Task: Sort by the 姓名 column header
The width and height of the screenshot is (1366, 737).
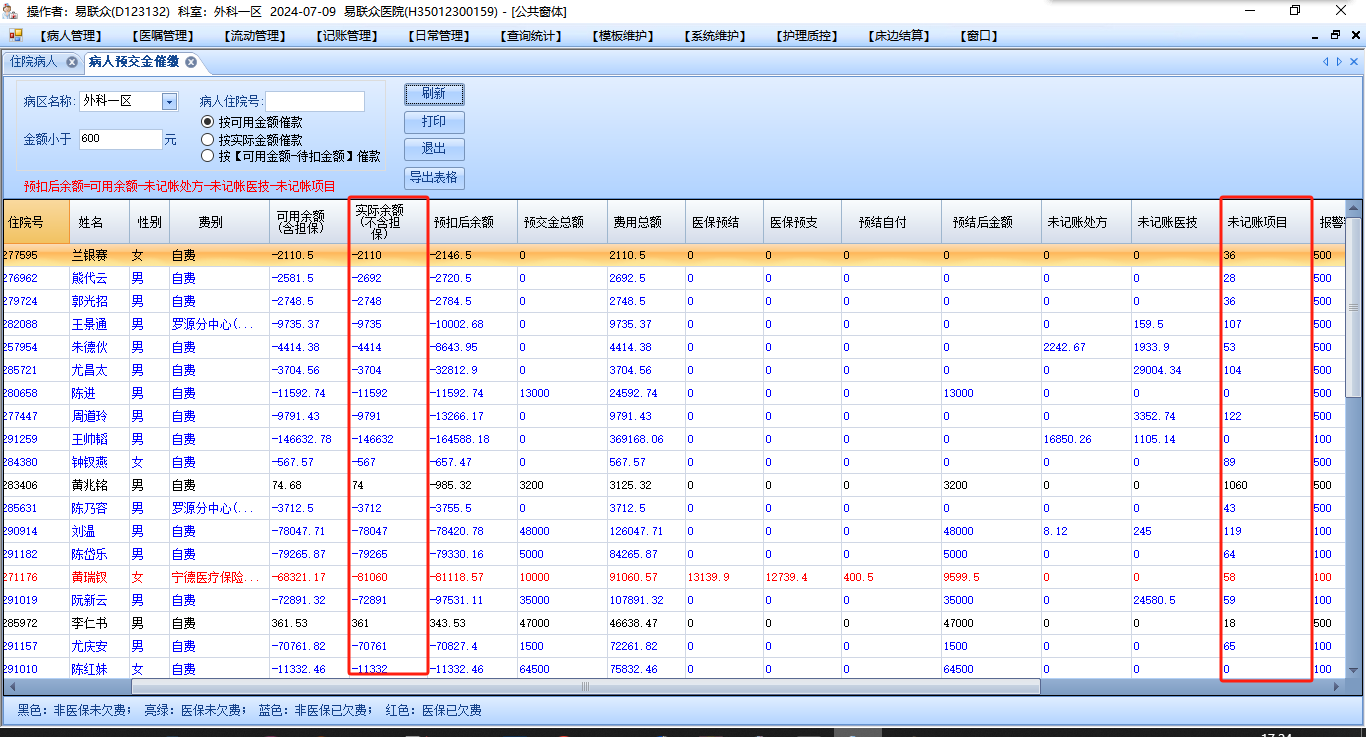Action: pos(99,222)
